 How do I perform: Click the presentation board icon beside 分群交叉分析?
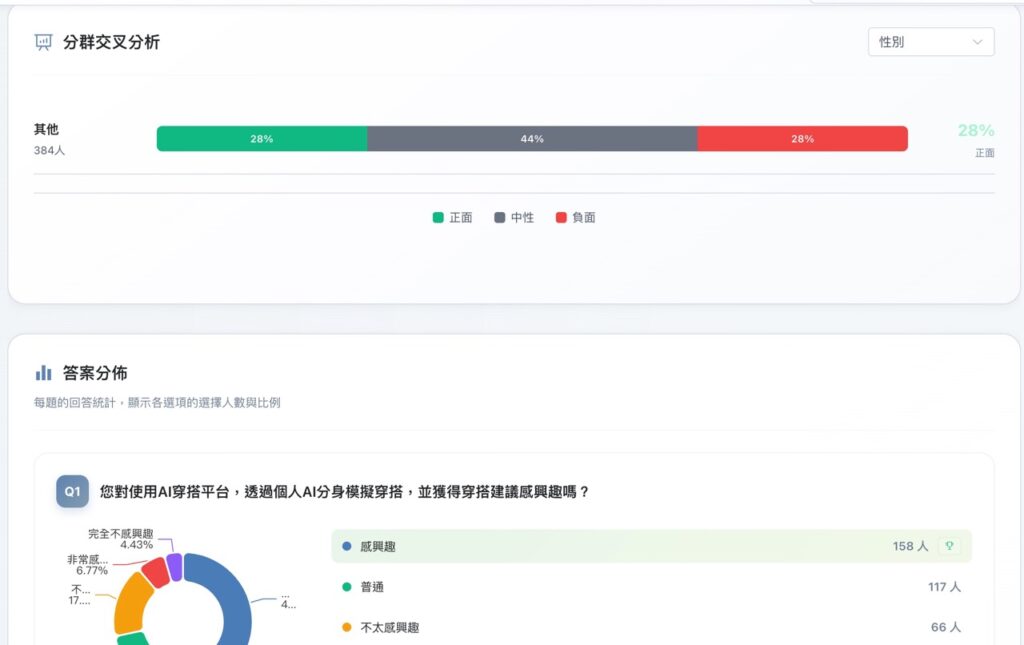[41, 42]
